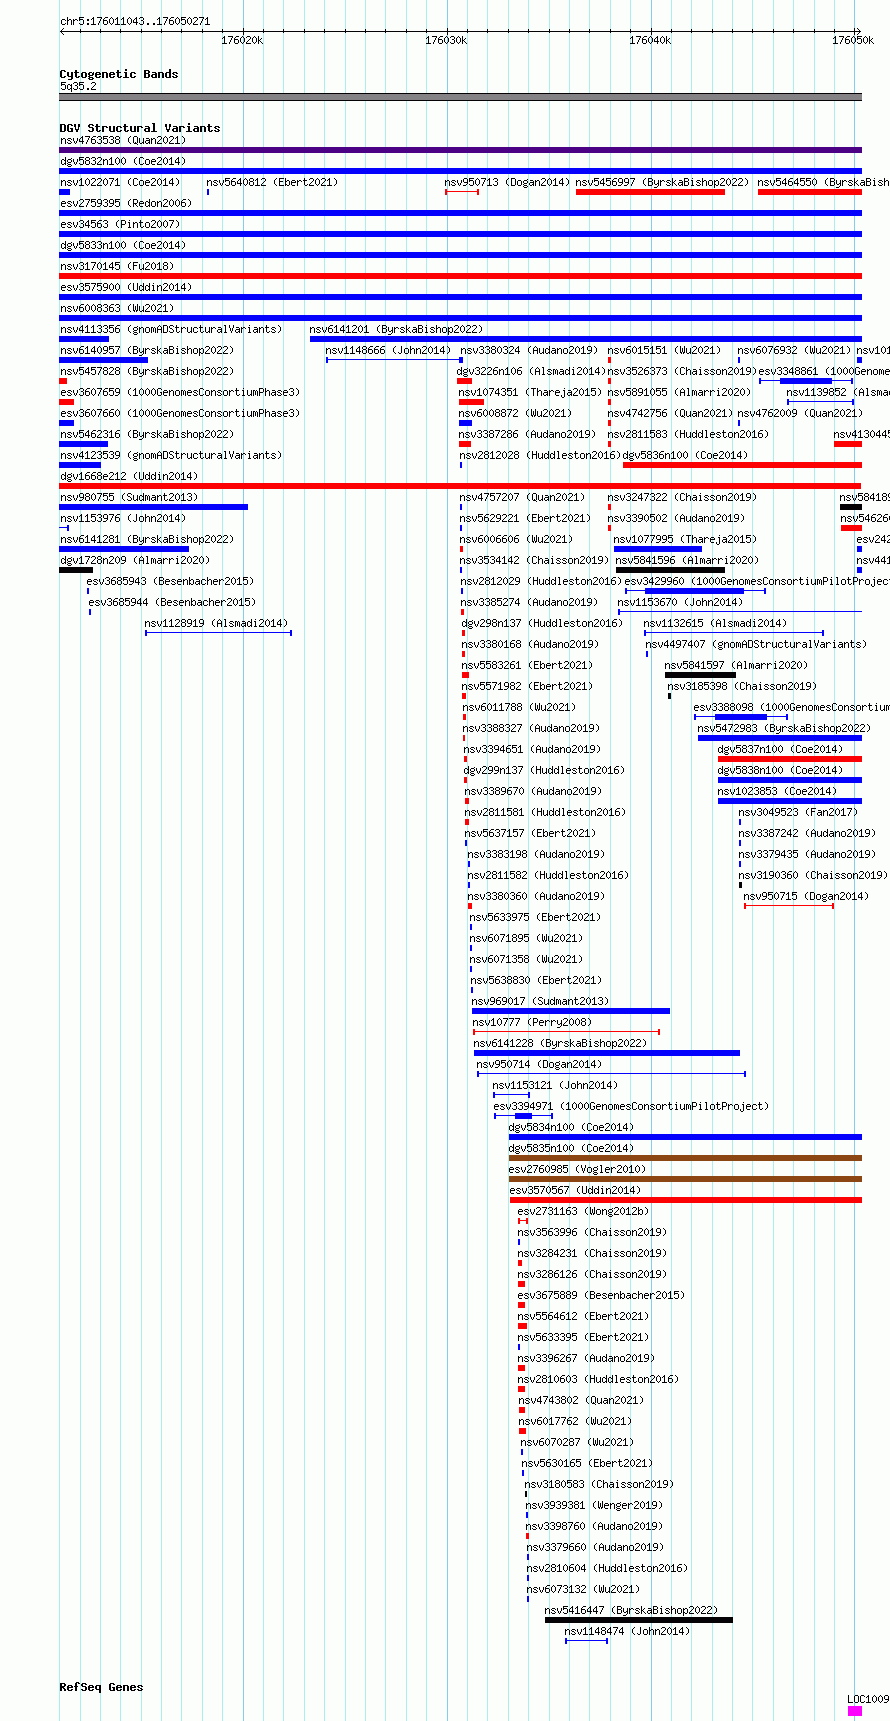Open variant esv2759395 (Redon2006)
Viewport: 890px width, 1721px height.
click(x=125, y=203)
